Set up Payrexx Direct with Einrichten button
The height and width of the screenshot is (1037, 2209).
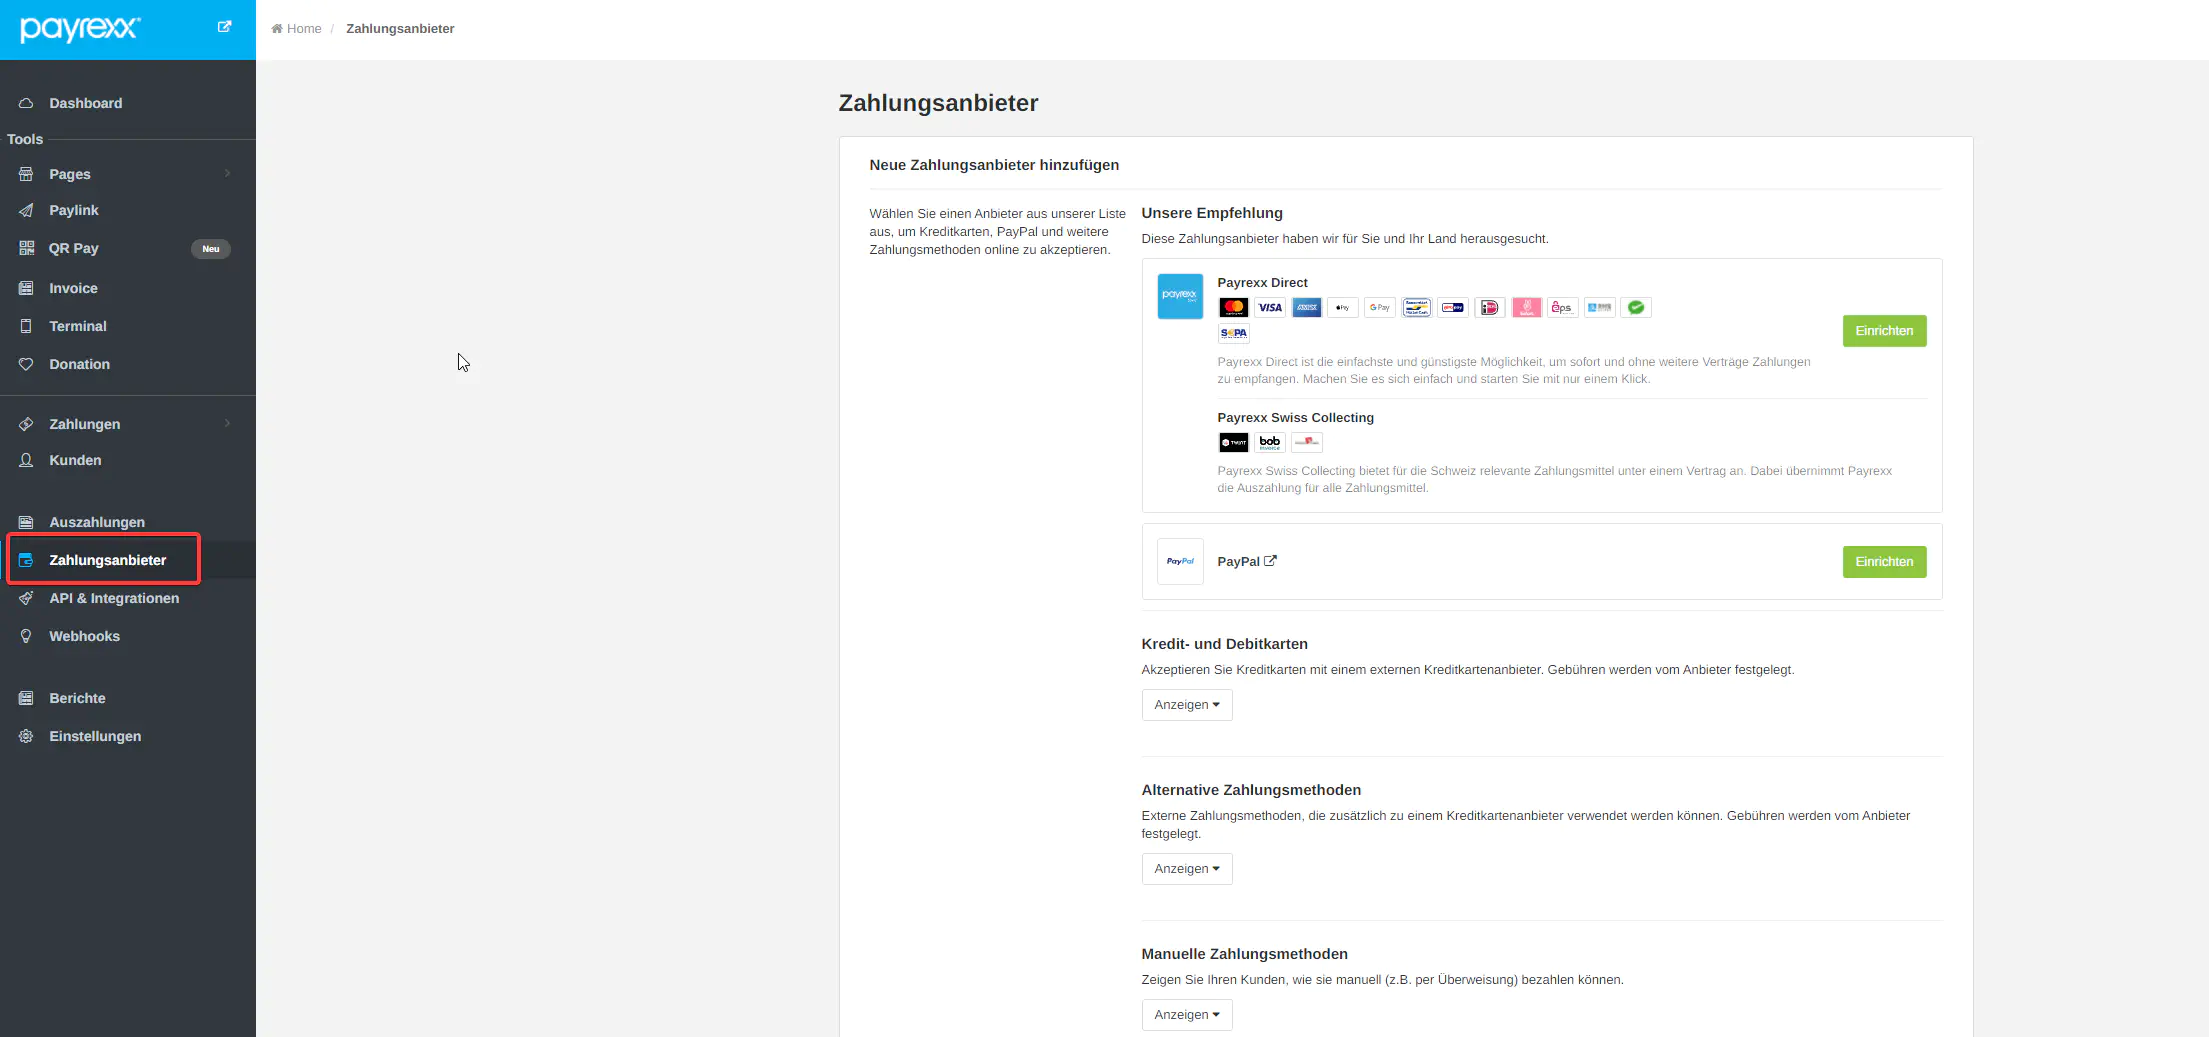(x=1883, y=331)
